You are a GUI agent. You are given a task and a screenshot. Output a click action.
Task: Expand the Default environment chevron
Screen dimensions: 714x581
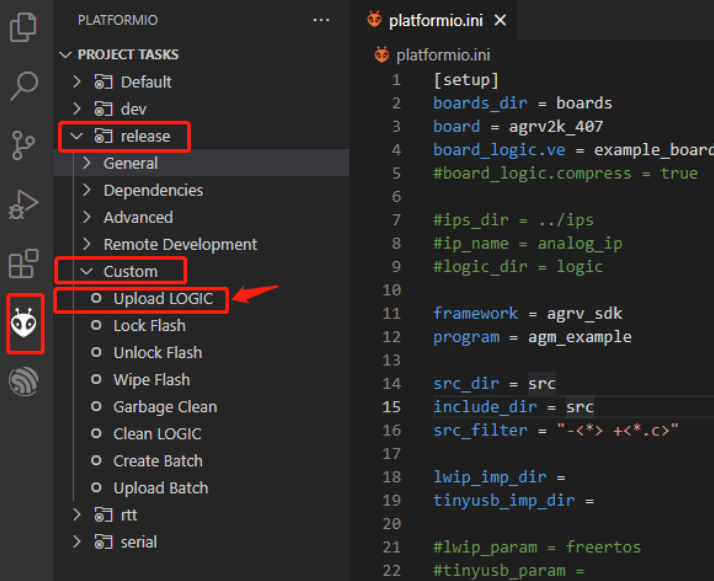coord(77,82)
